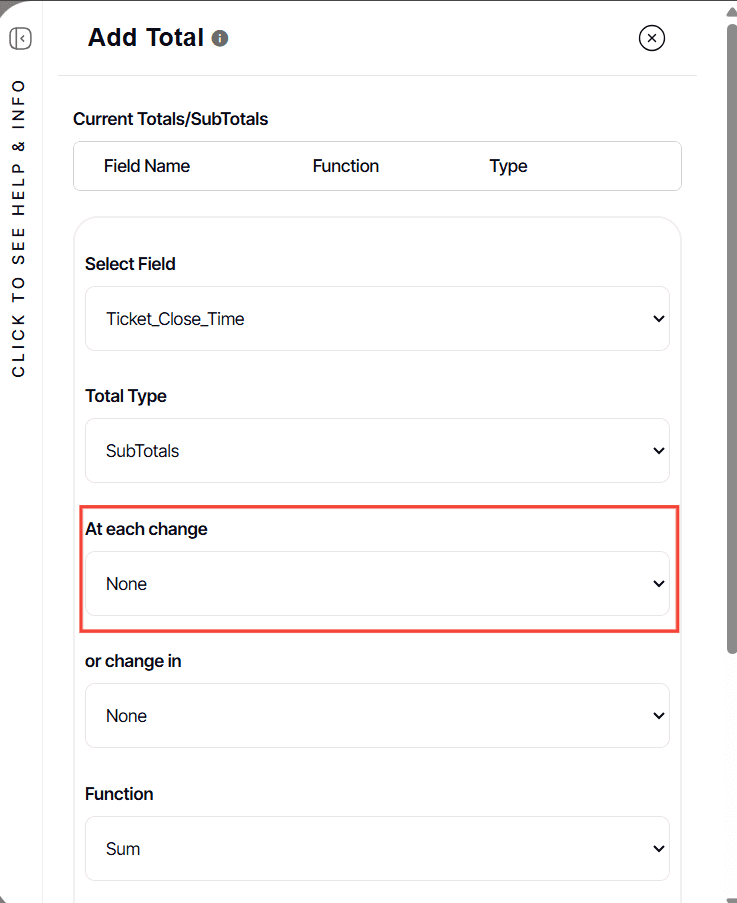Click the info icon beside Add Total title

(219, 37)
